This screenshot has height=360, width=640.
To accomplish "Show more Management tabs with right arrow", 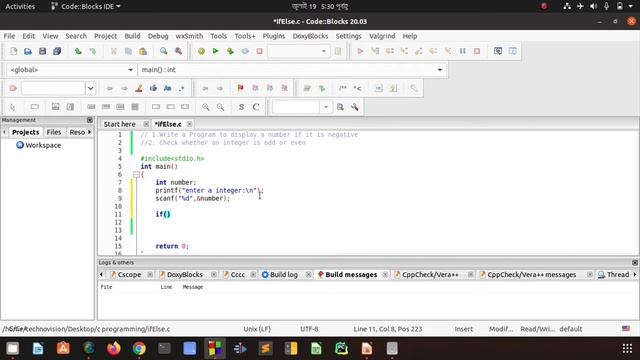I will point(89,132).
